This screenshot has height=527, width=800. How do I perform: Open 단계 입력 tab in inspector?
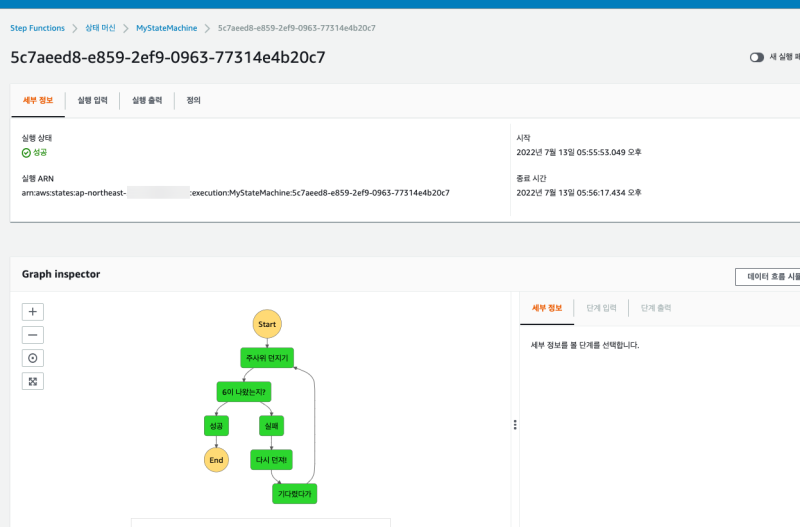(x=601, y=308)
